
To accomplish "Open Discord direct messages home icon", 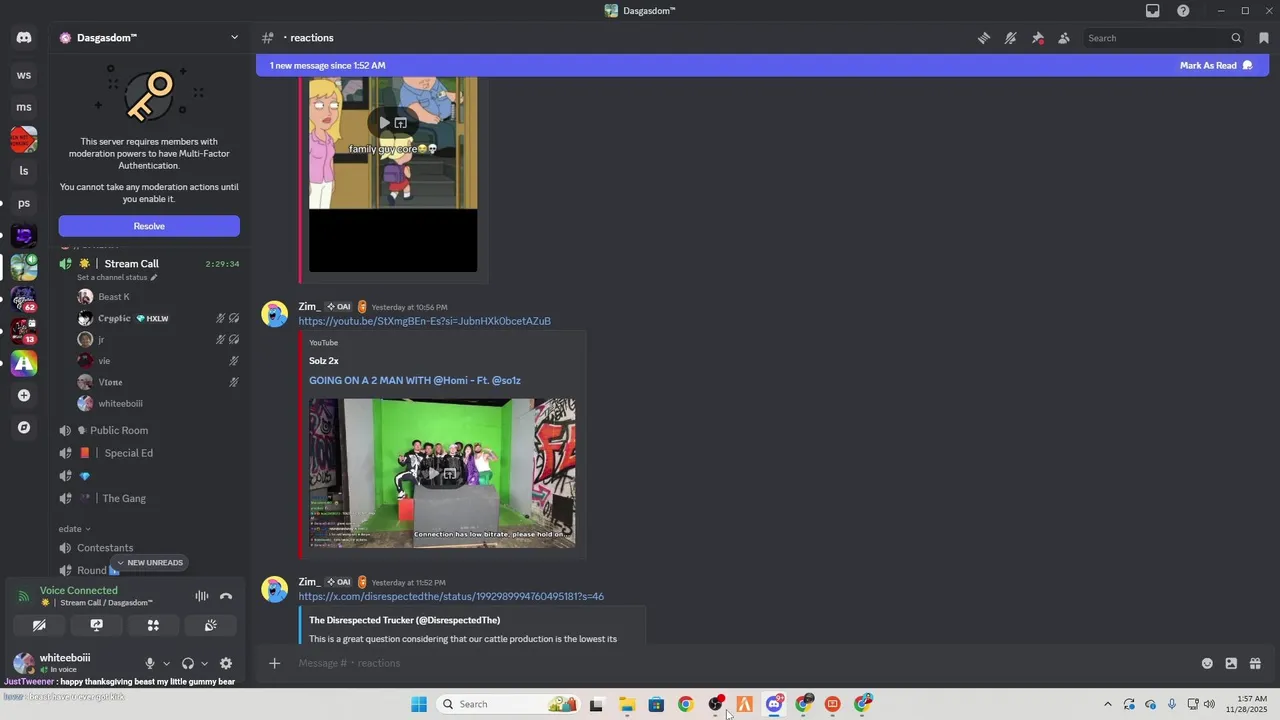I will (x=24, y=38).
